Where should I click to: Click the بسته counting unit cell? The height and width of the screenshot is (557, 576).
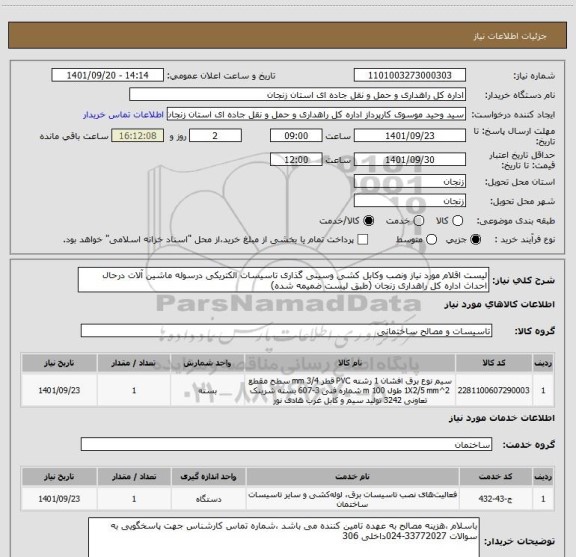pos(208,390)
